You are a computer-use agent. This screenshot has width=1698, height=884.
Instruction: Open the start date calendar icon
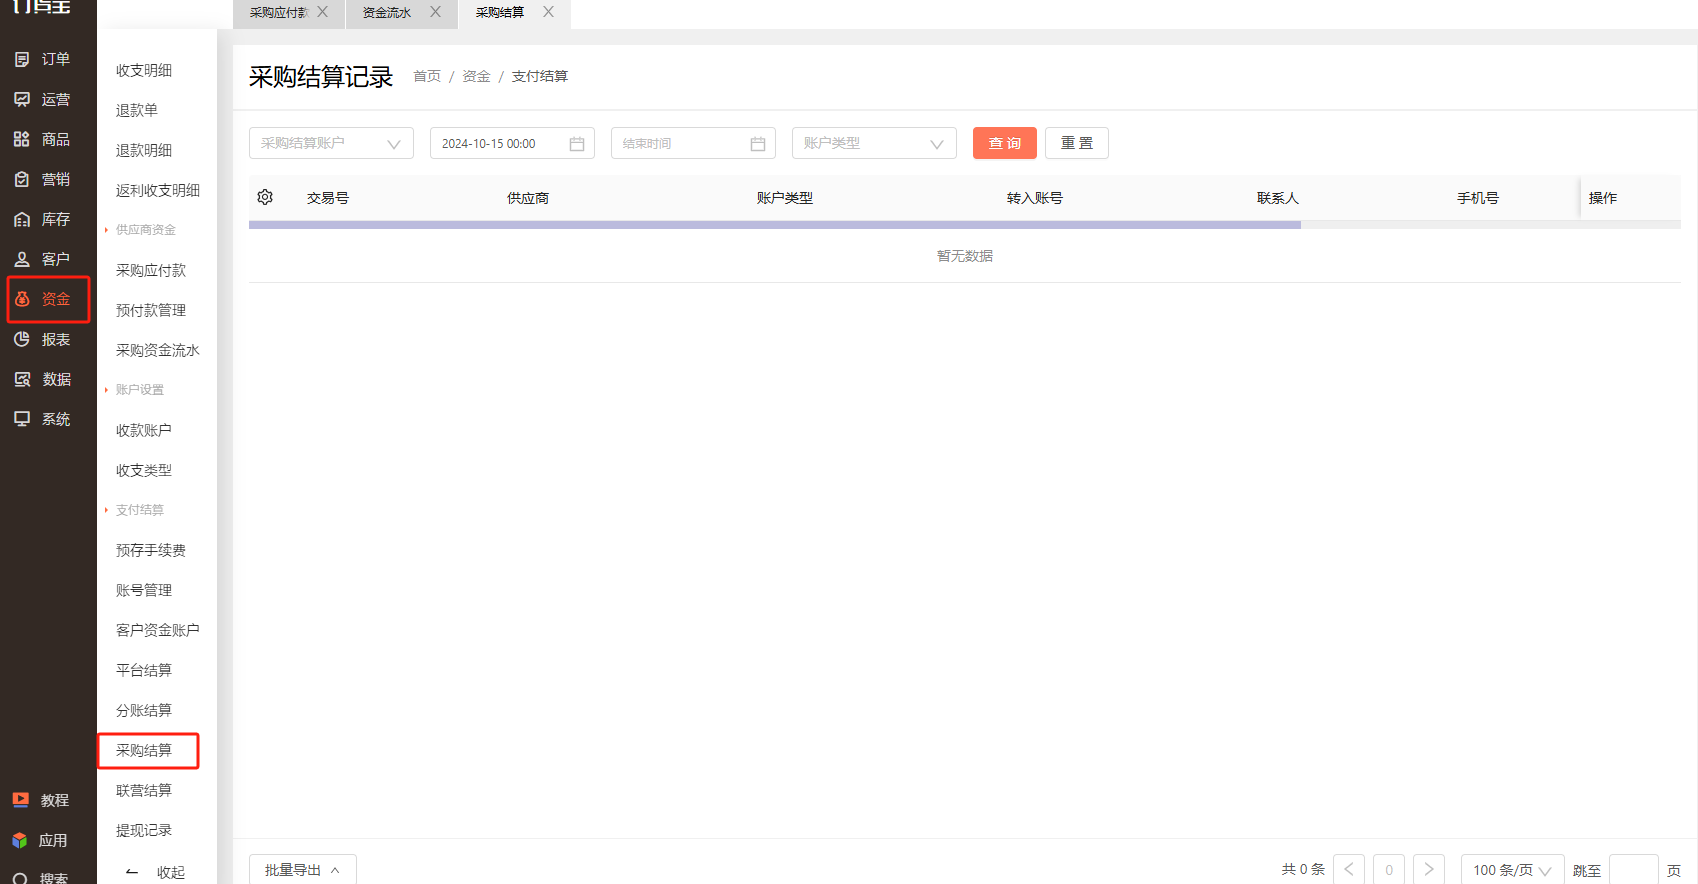coord(577,144)
